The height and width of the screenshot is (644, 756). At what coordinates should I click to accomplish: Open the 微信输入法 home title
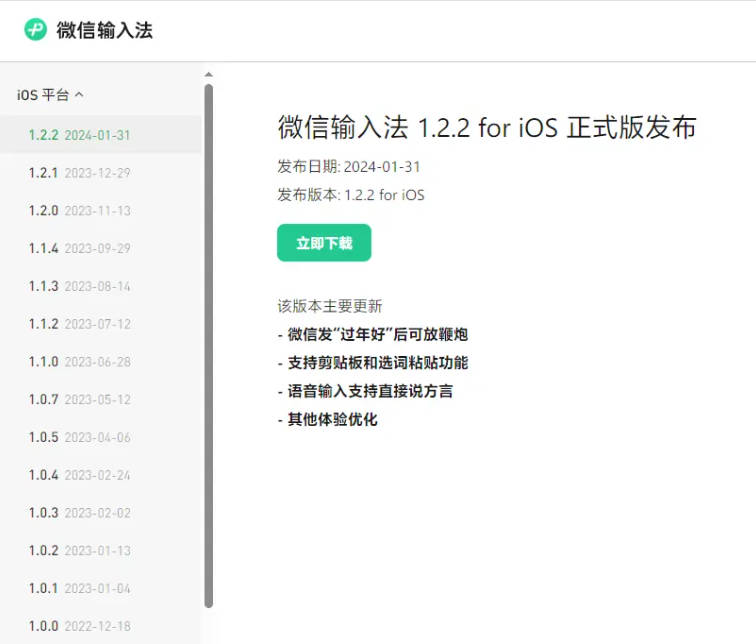104,30
